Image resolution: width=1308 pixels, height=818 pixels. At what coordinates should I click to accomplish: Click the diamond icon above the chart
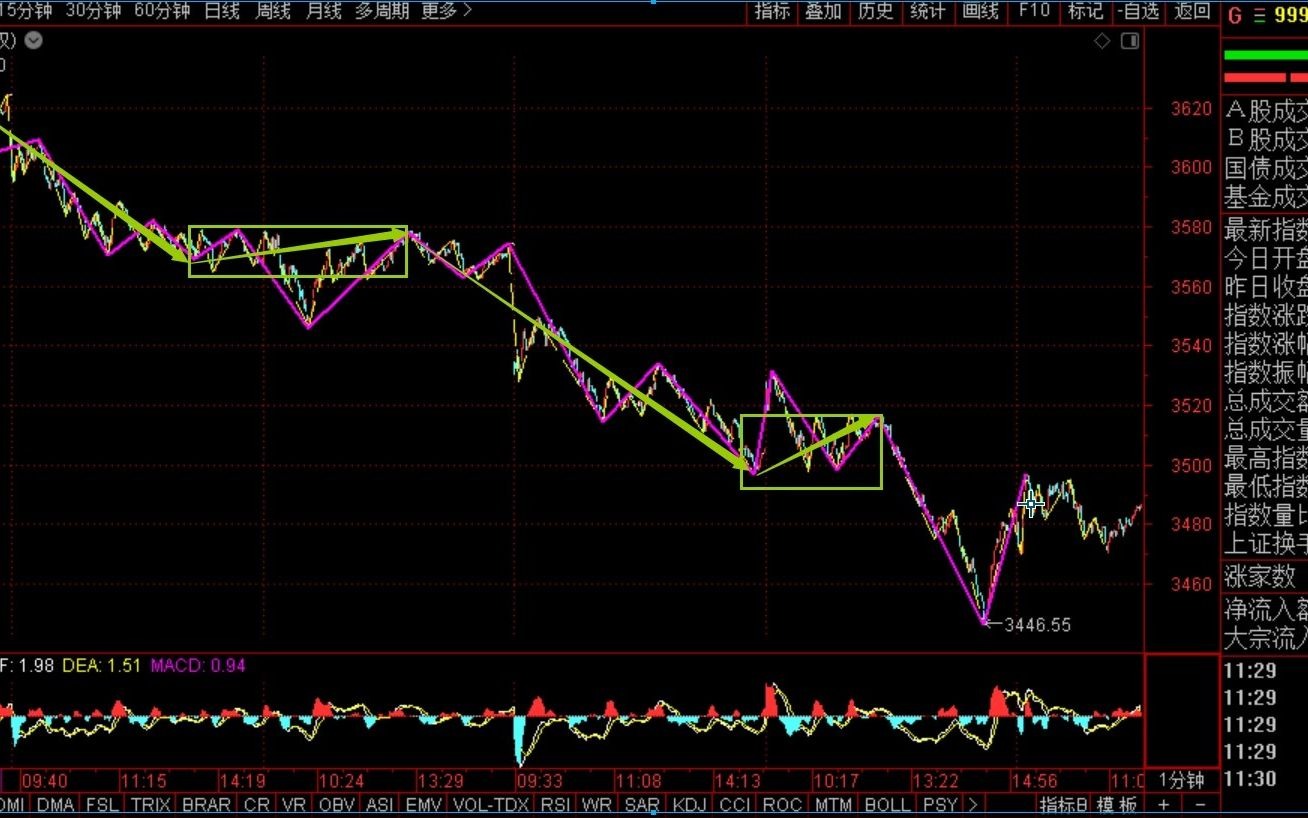pos(1102,41)
